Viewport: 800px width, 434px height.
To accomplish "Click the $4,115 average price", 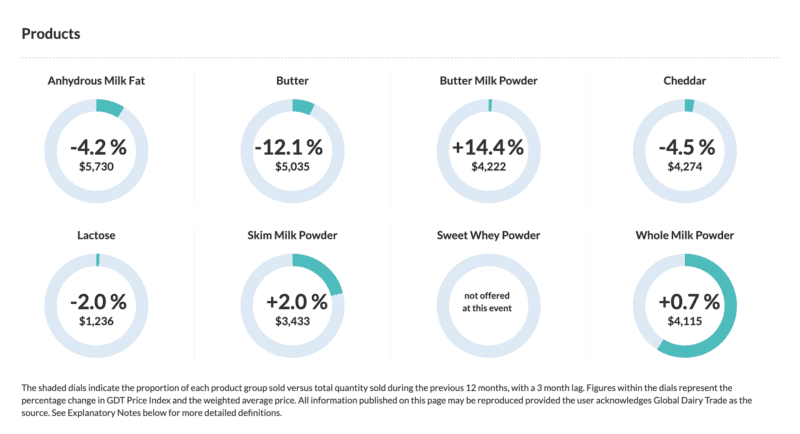I will 686,322.
